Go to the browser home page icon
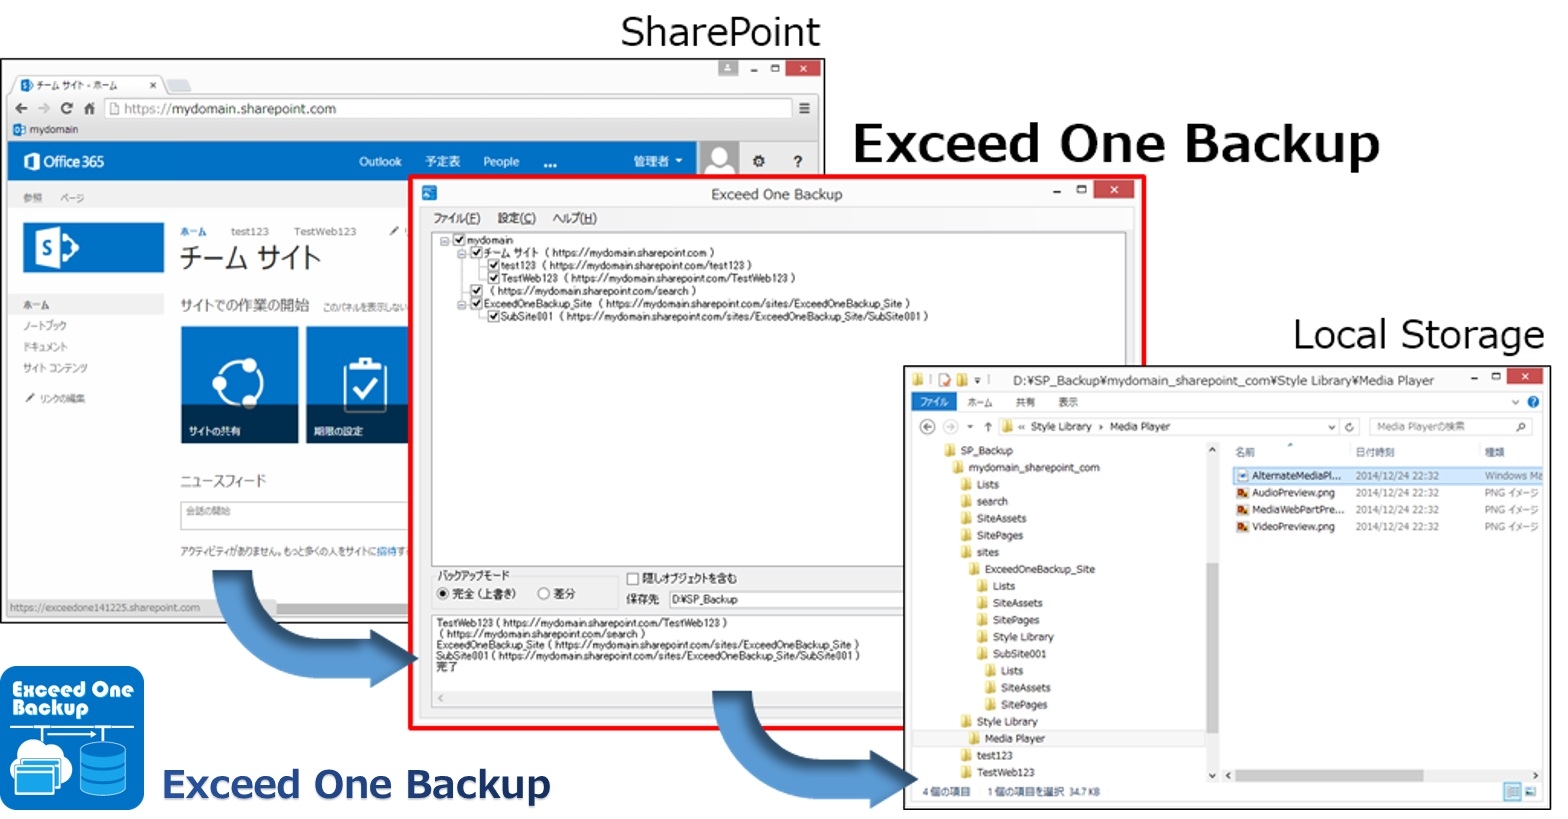Image resolution: width=1568 pixels, height=819 pixels. 89,108
